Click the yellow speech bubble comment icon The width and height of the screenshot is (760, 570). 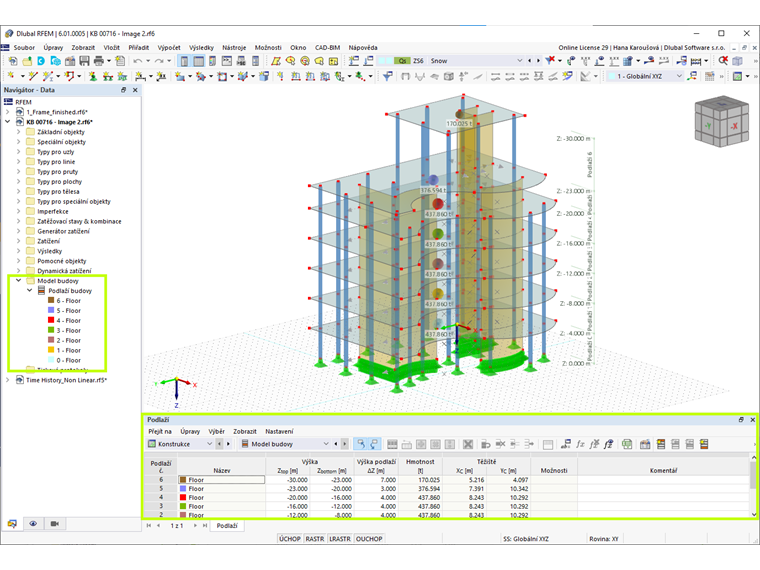pyautogui.click(x=319, y=61)
